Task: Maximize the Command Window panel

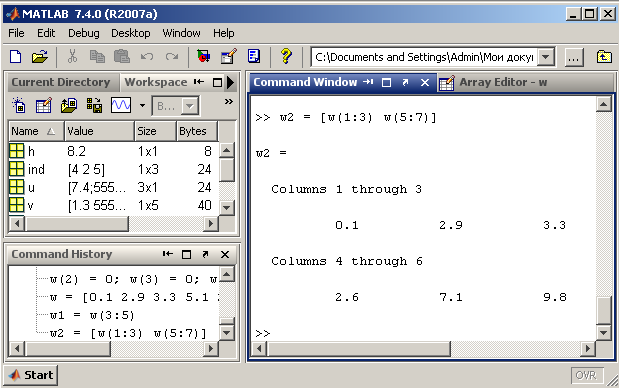Action: [387, 82]
